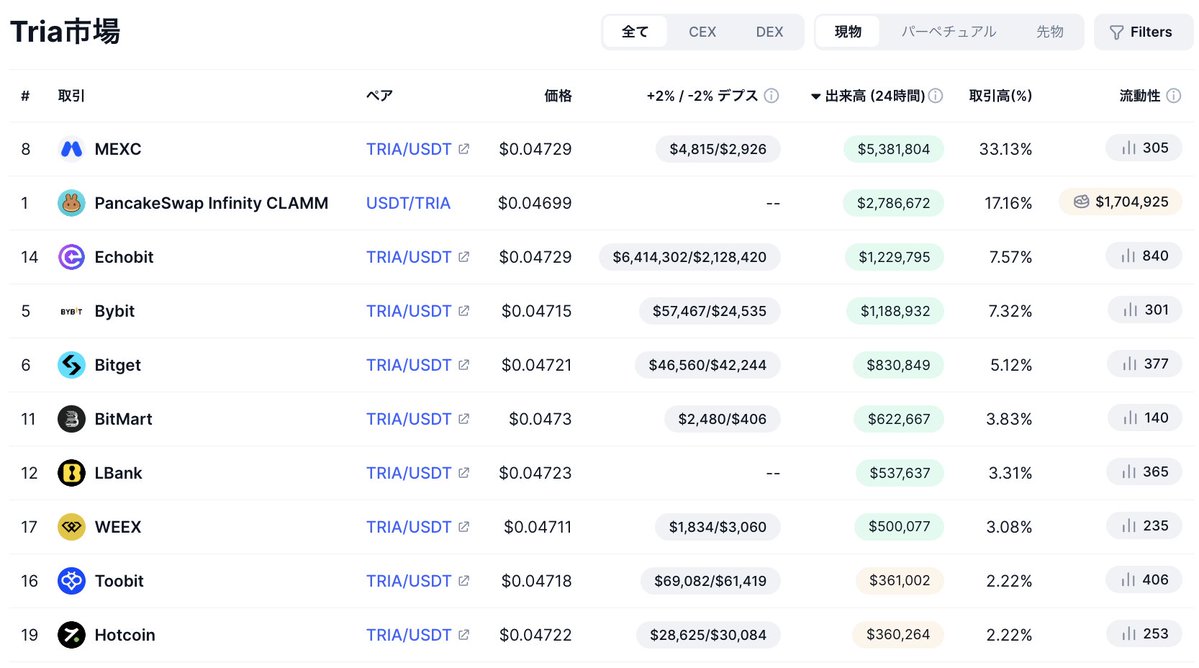Sort table by 取引 header
The width and height of the screenshot is (1199, 668).
click(71, 96)
